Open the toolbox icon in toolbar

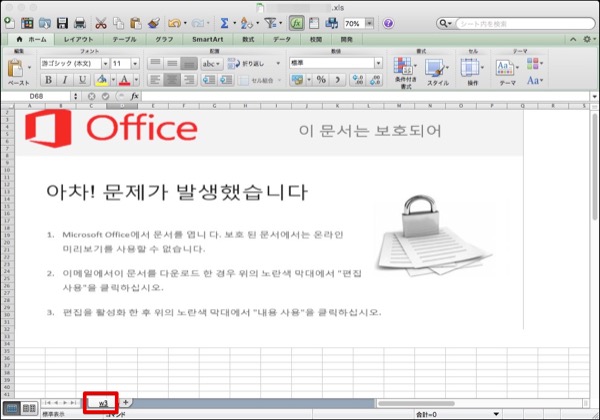pos(314,23)
